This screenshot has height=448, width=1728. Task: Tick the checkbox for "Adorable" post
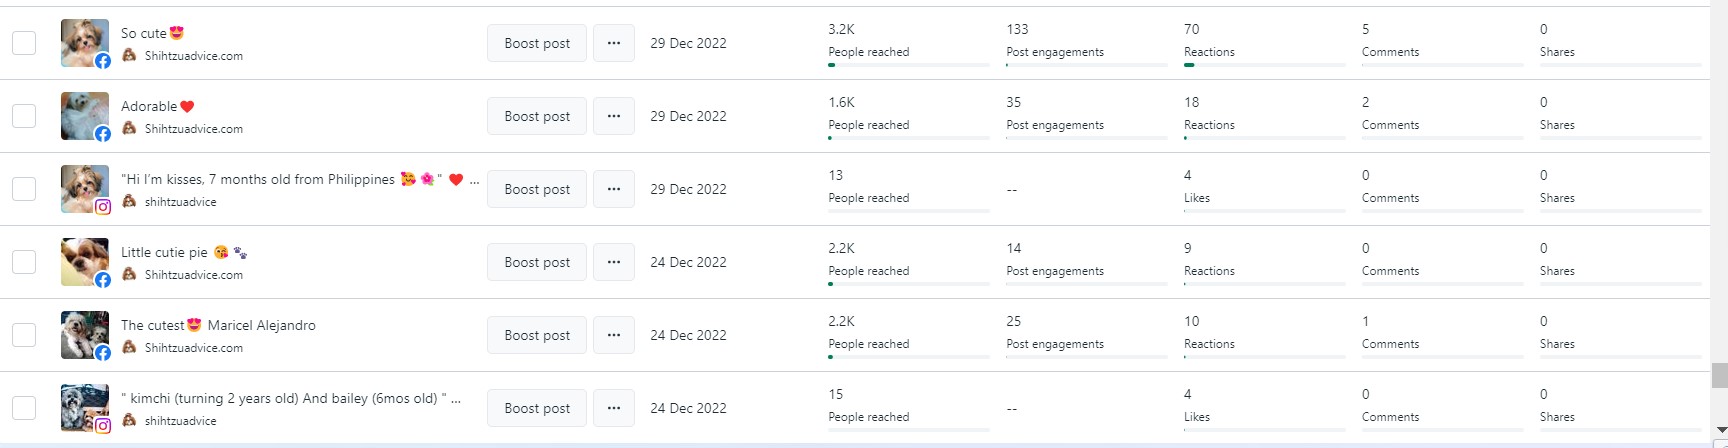[x=24, y=116]
